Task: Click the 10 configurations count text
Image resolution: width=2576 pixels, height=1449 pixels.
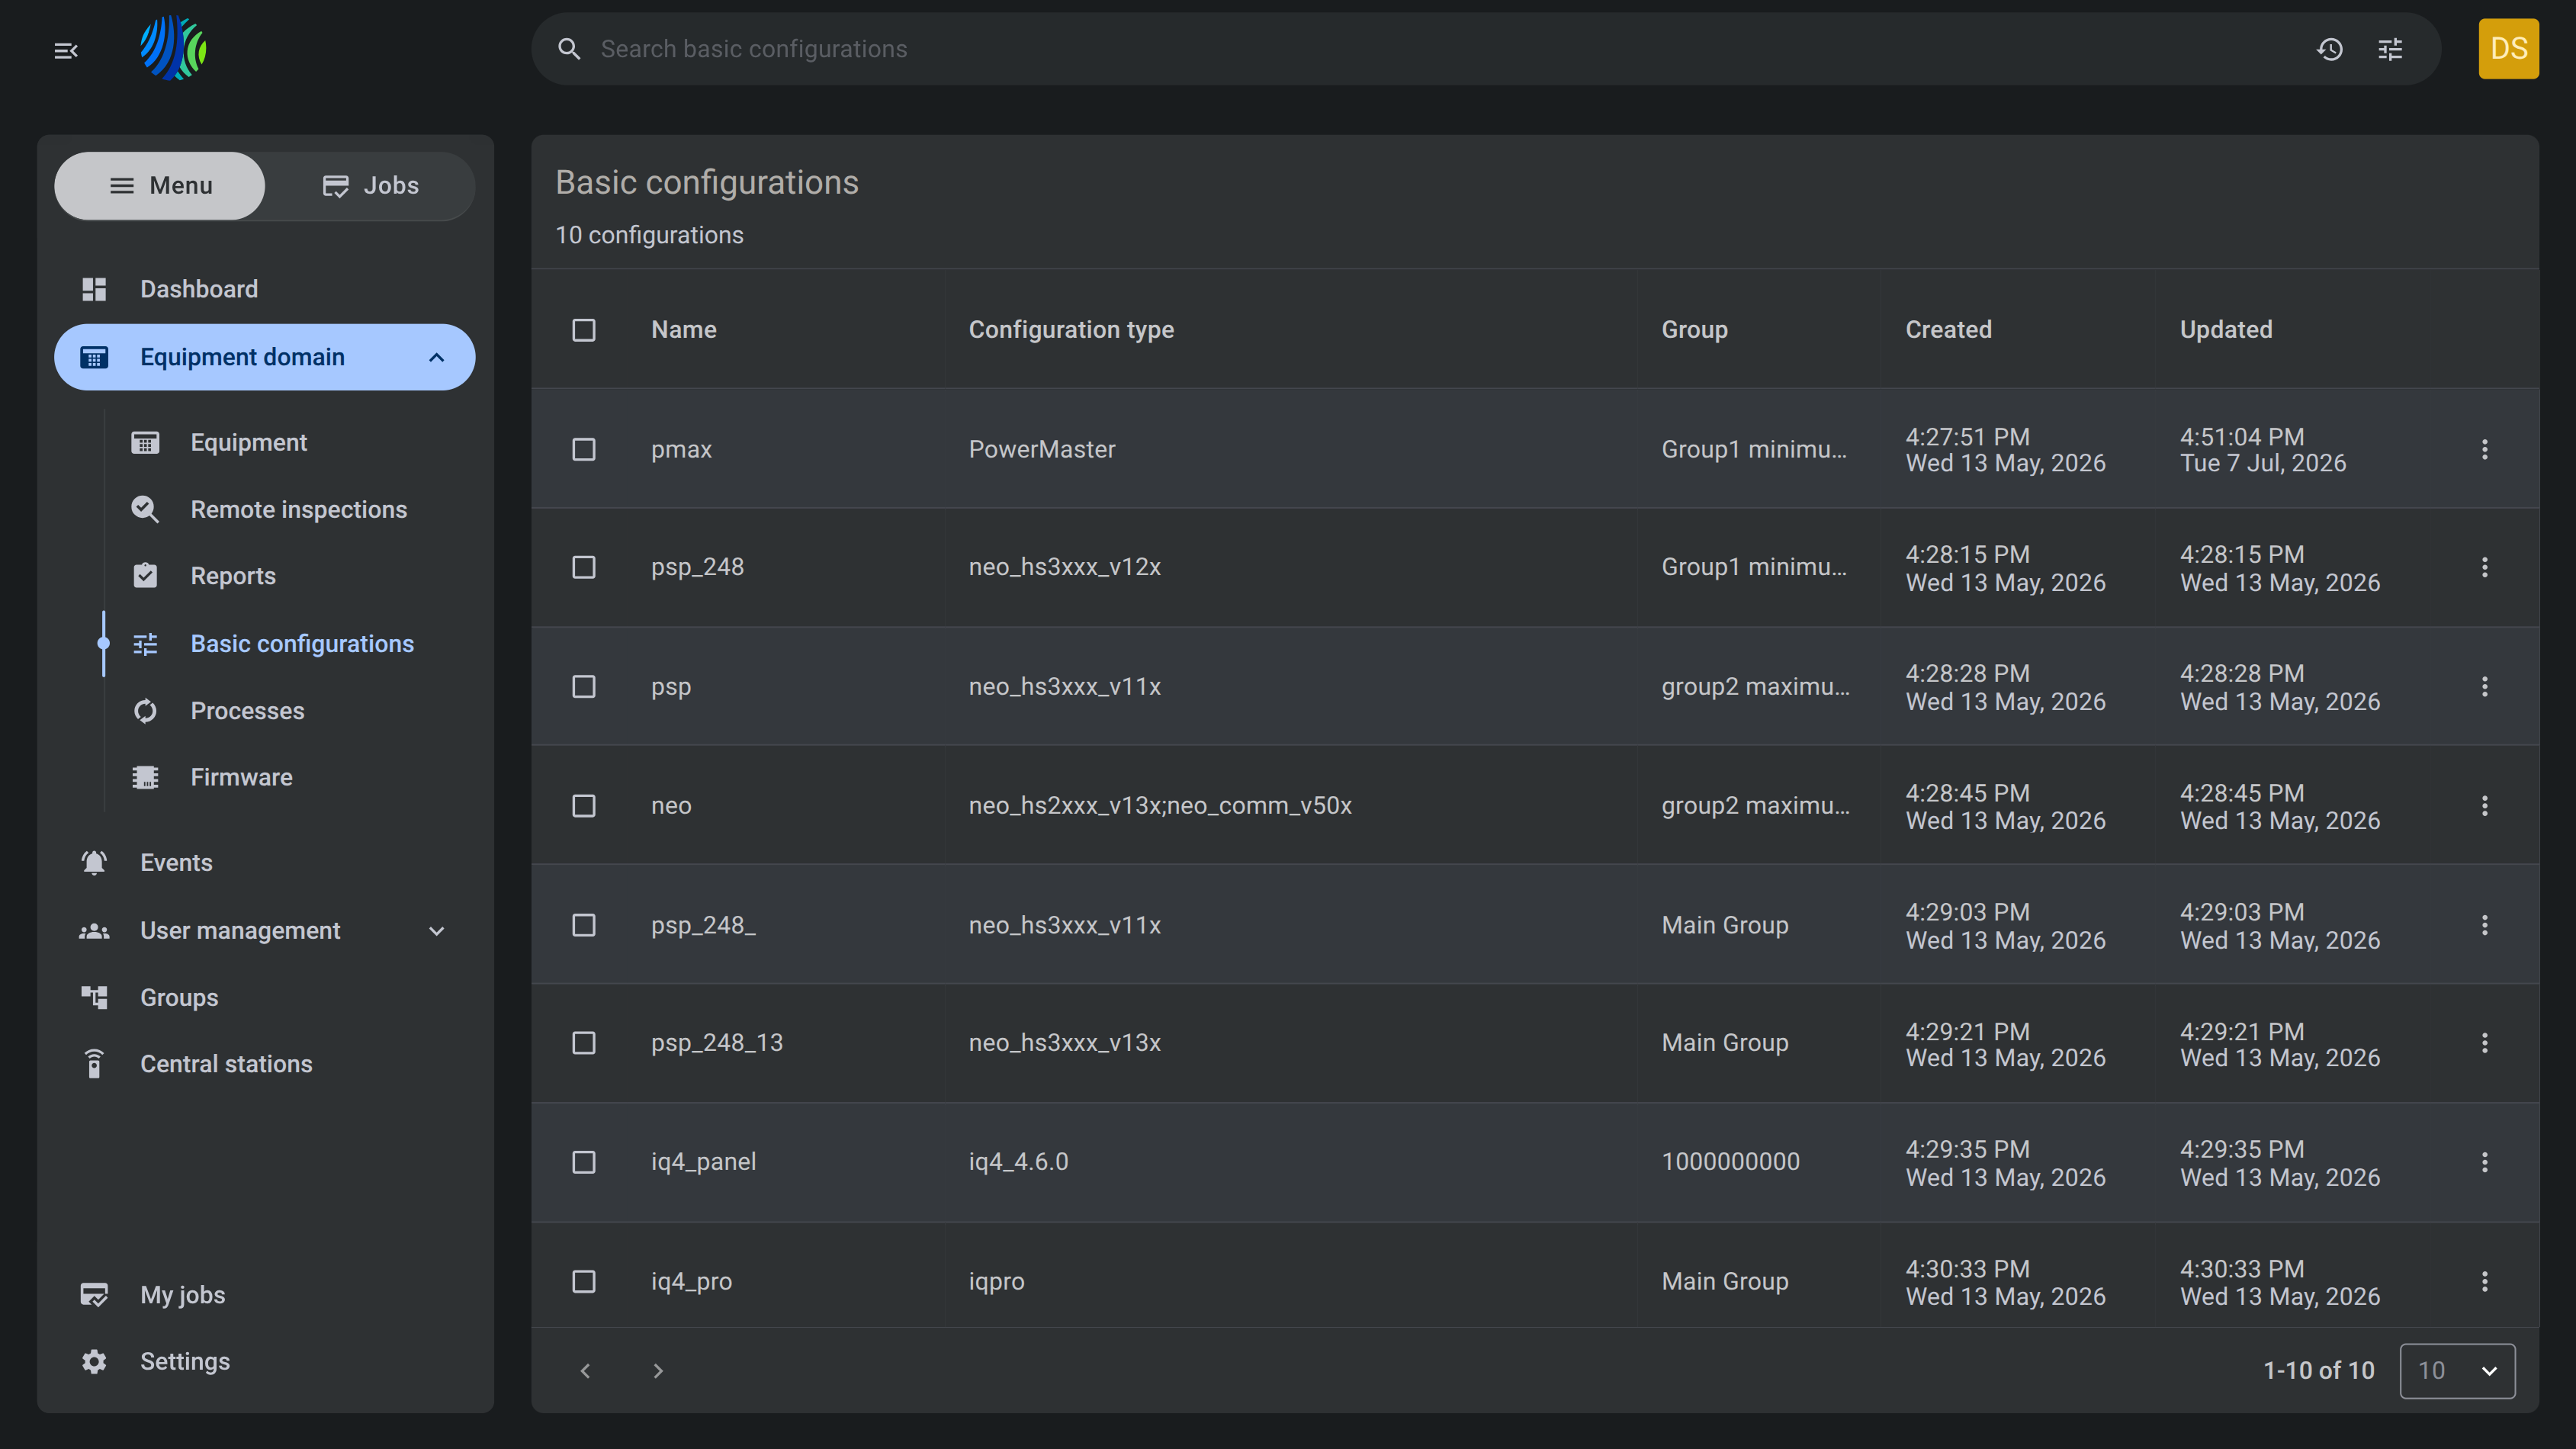Action: pyautogui.click(x=649, y=235)
